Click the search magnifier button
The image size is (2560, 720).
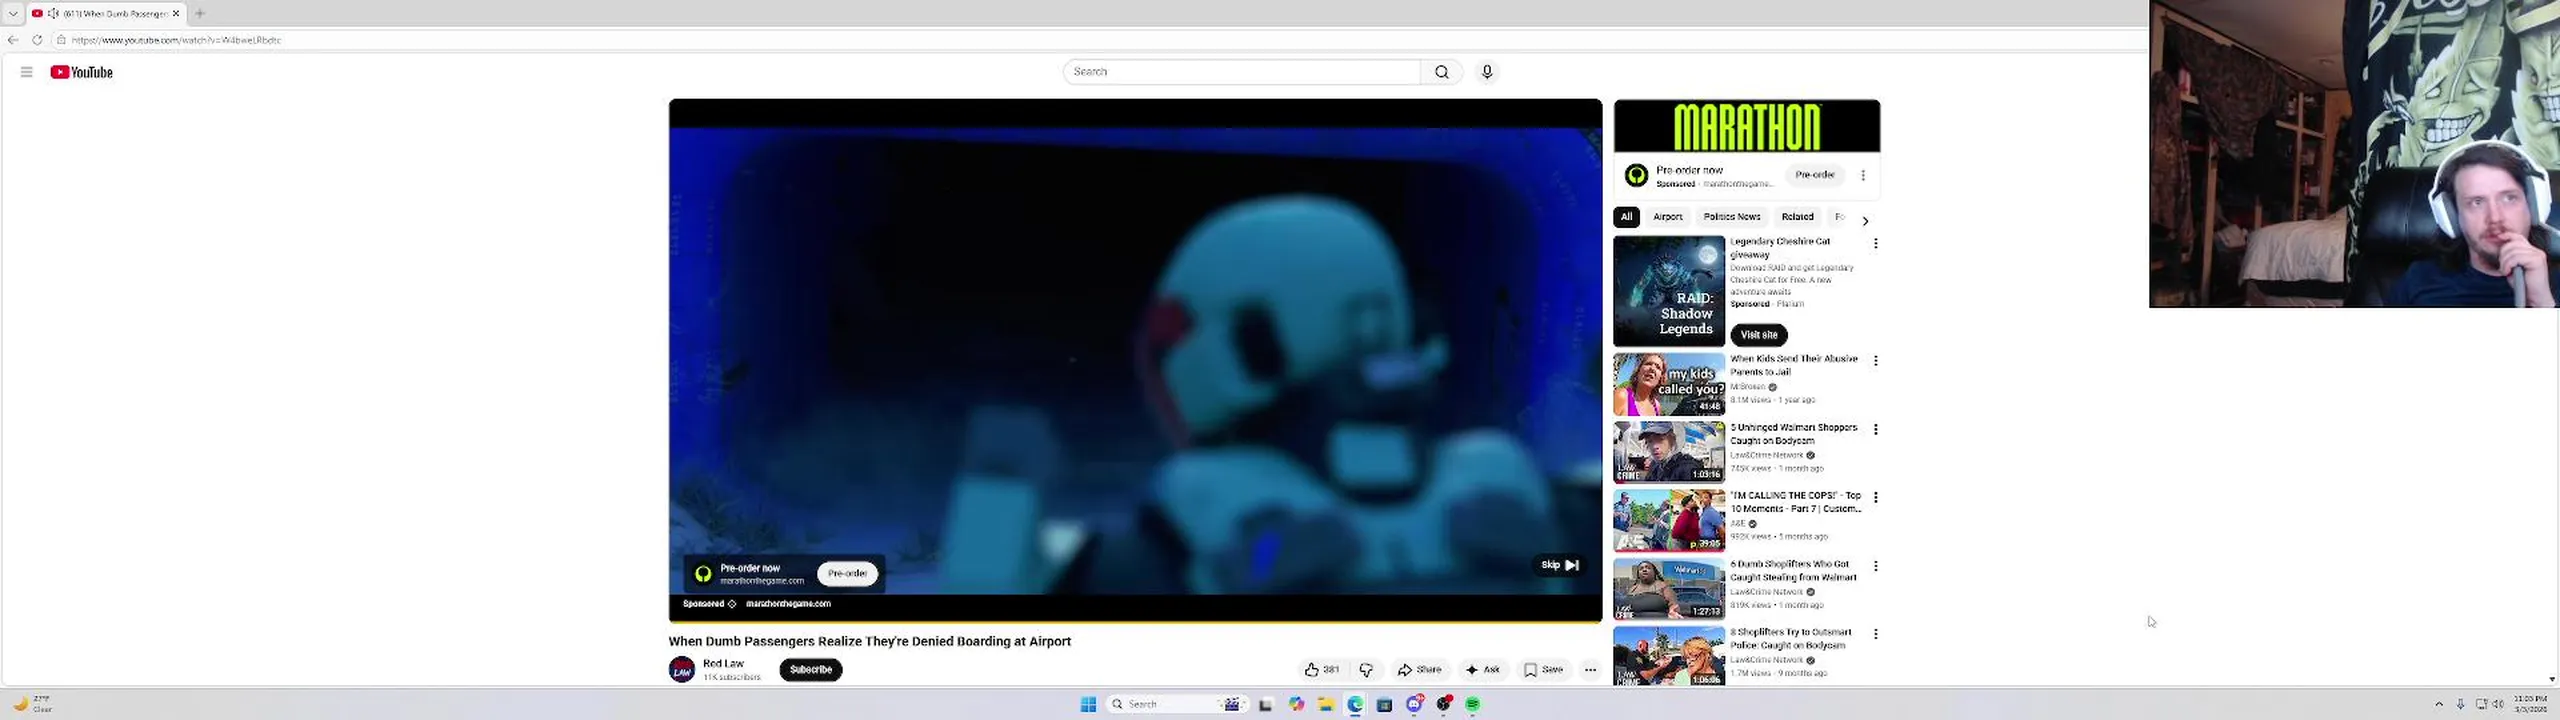(1441, 72)
